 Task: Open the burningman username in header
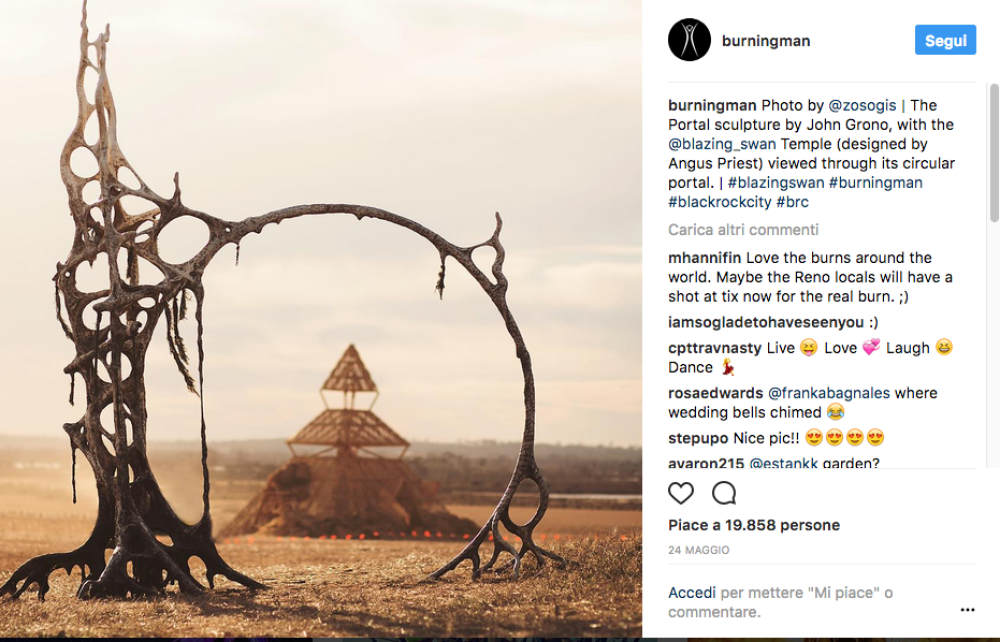coord(768,41)
